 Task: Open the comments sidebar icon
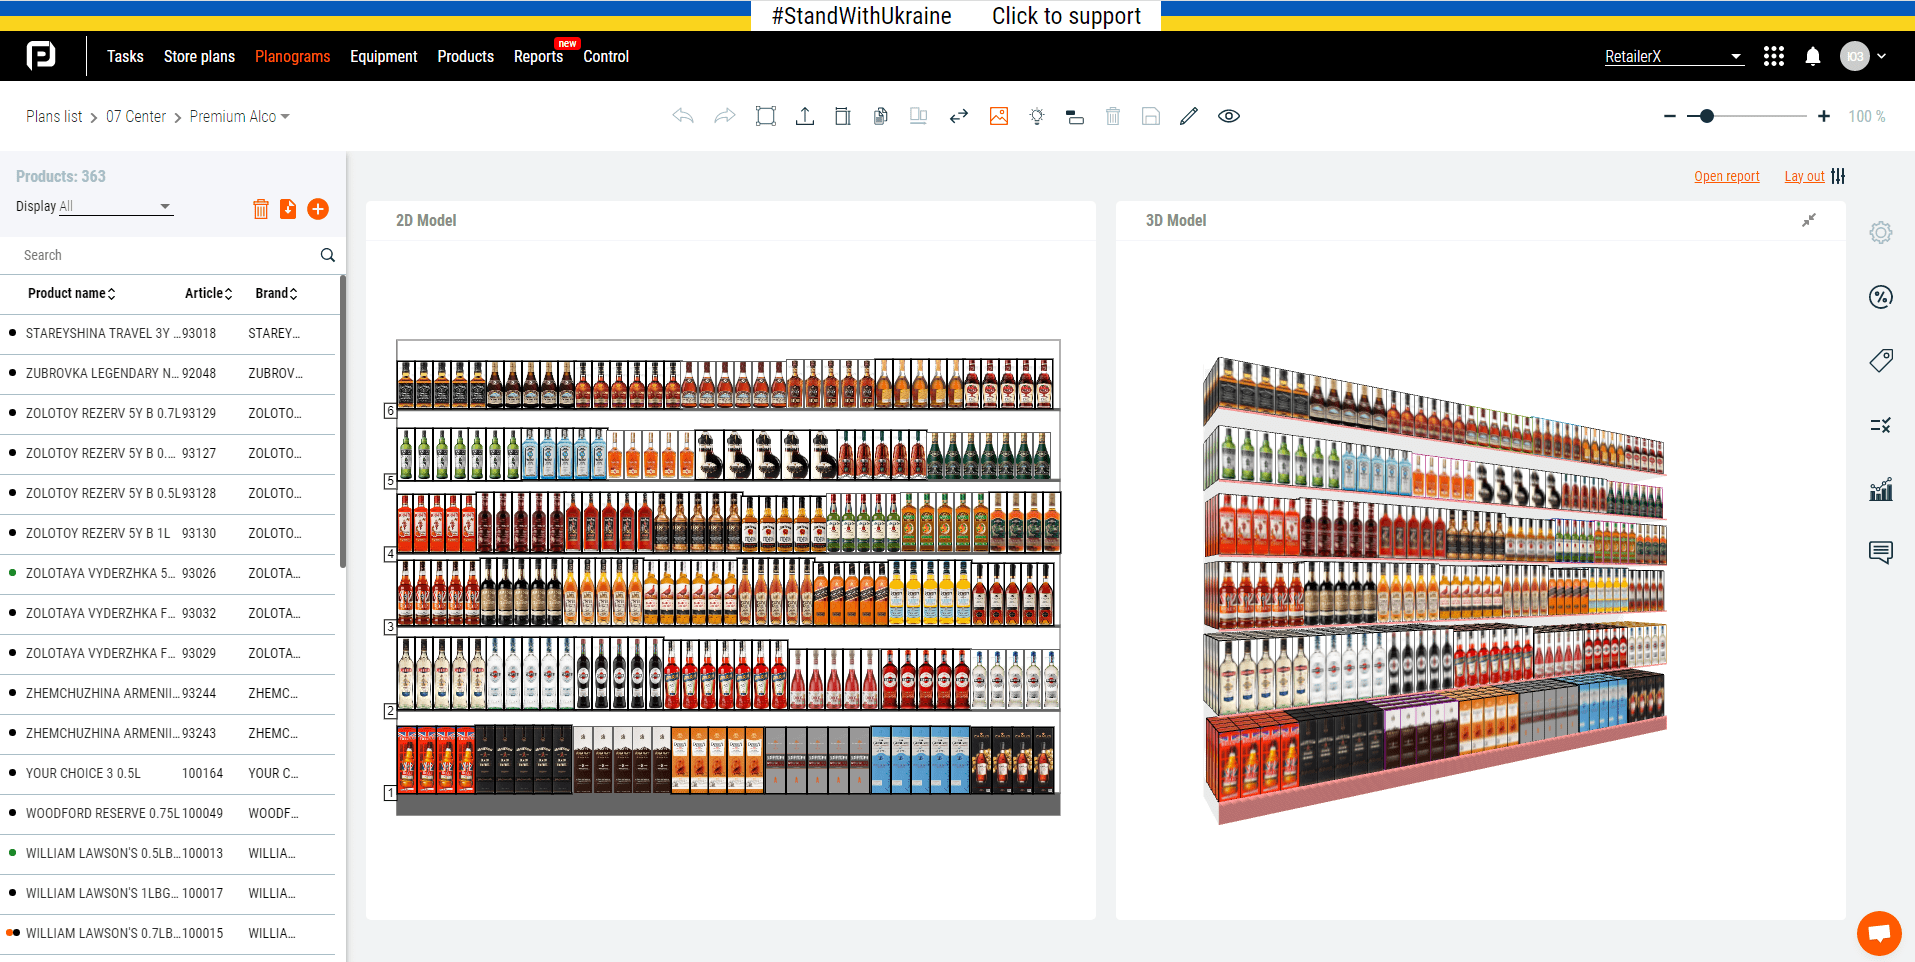[1880, 552]
